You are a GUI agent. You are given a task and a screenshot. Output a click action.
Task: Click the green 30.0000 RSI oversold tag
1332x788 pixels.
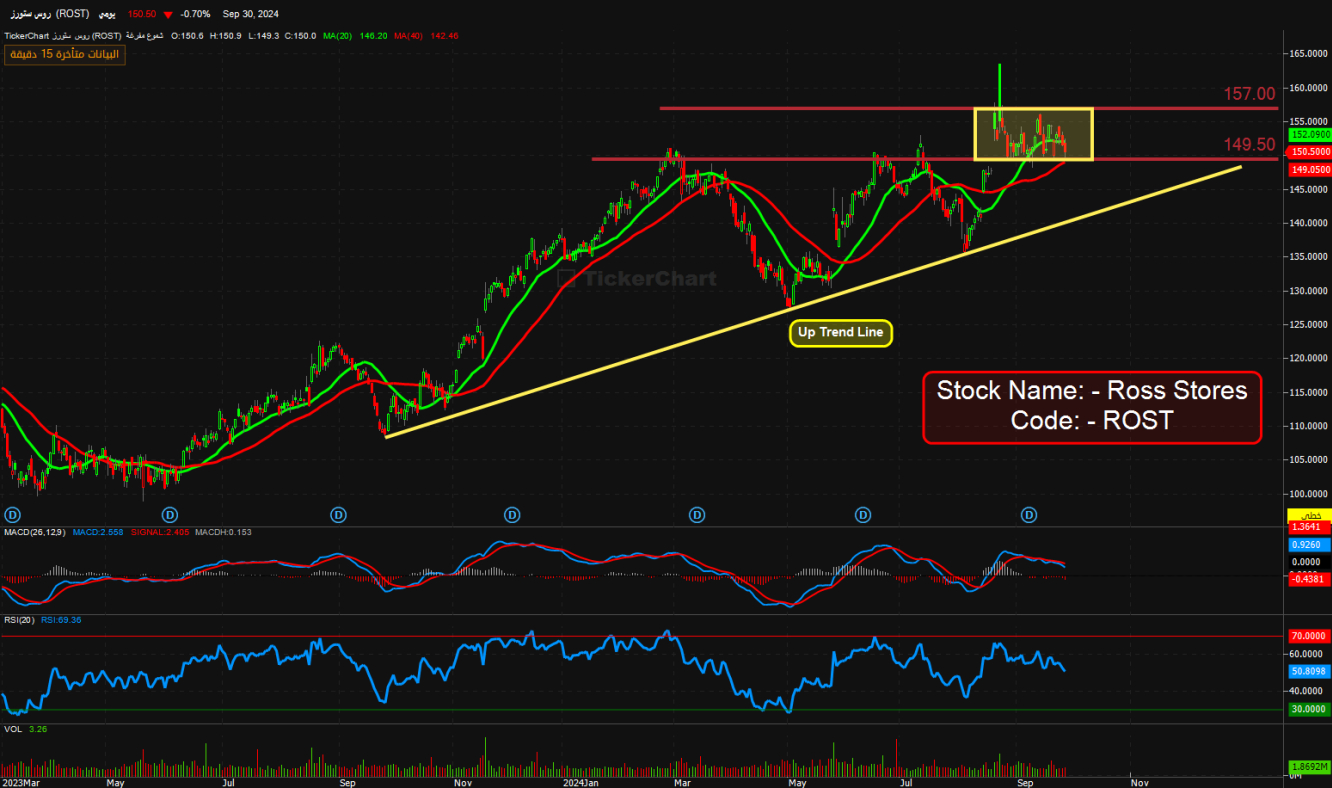point(1309,709)
